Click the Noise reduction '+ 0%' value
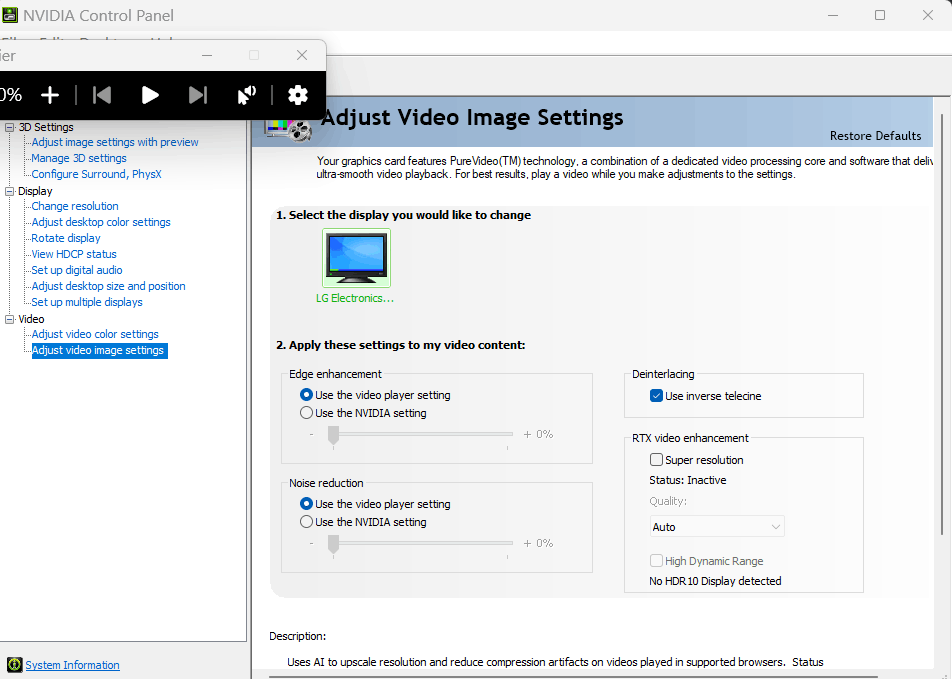 click(539, 543)
